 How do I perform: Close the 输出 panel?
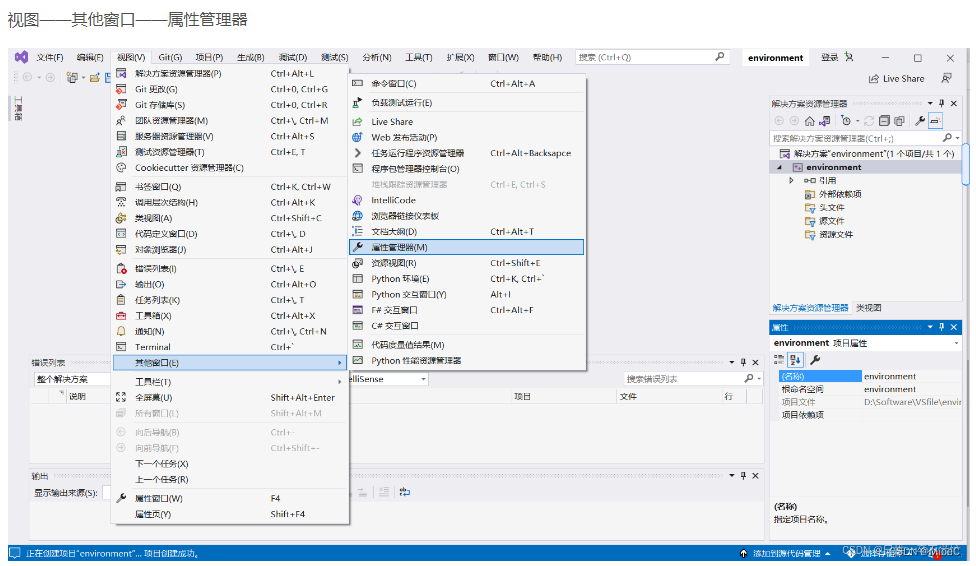(x=755, y=476)
